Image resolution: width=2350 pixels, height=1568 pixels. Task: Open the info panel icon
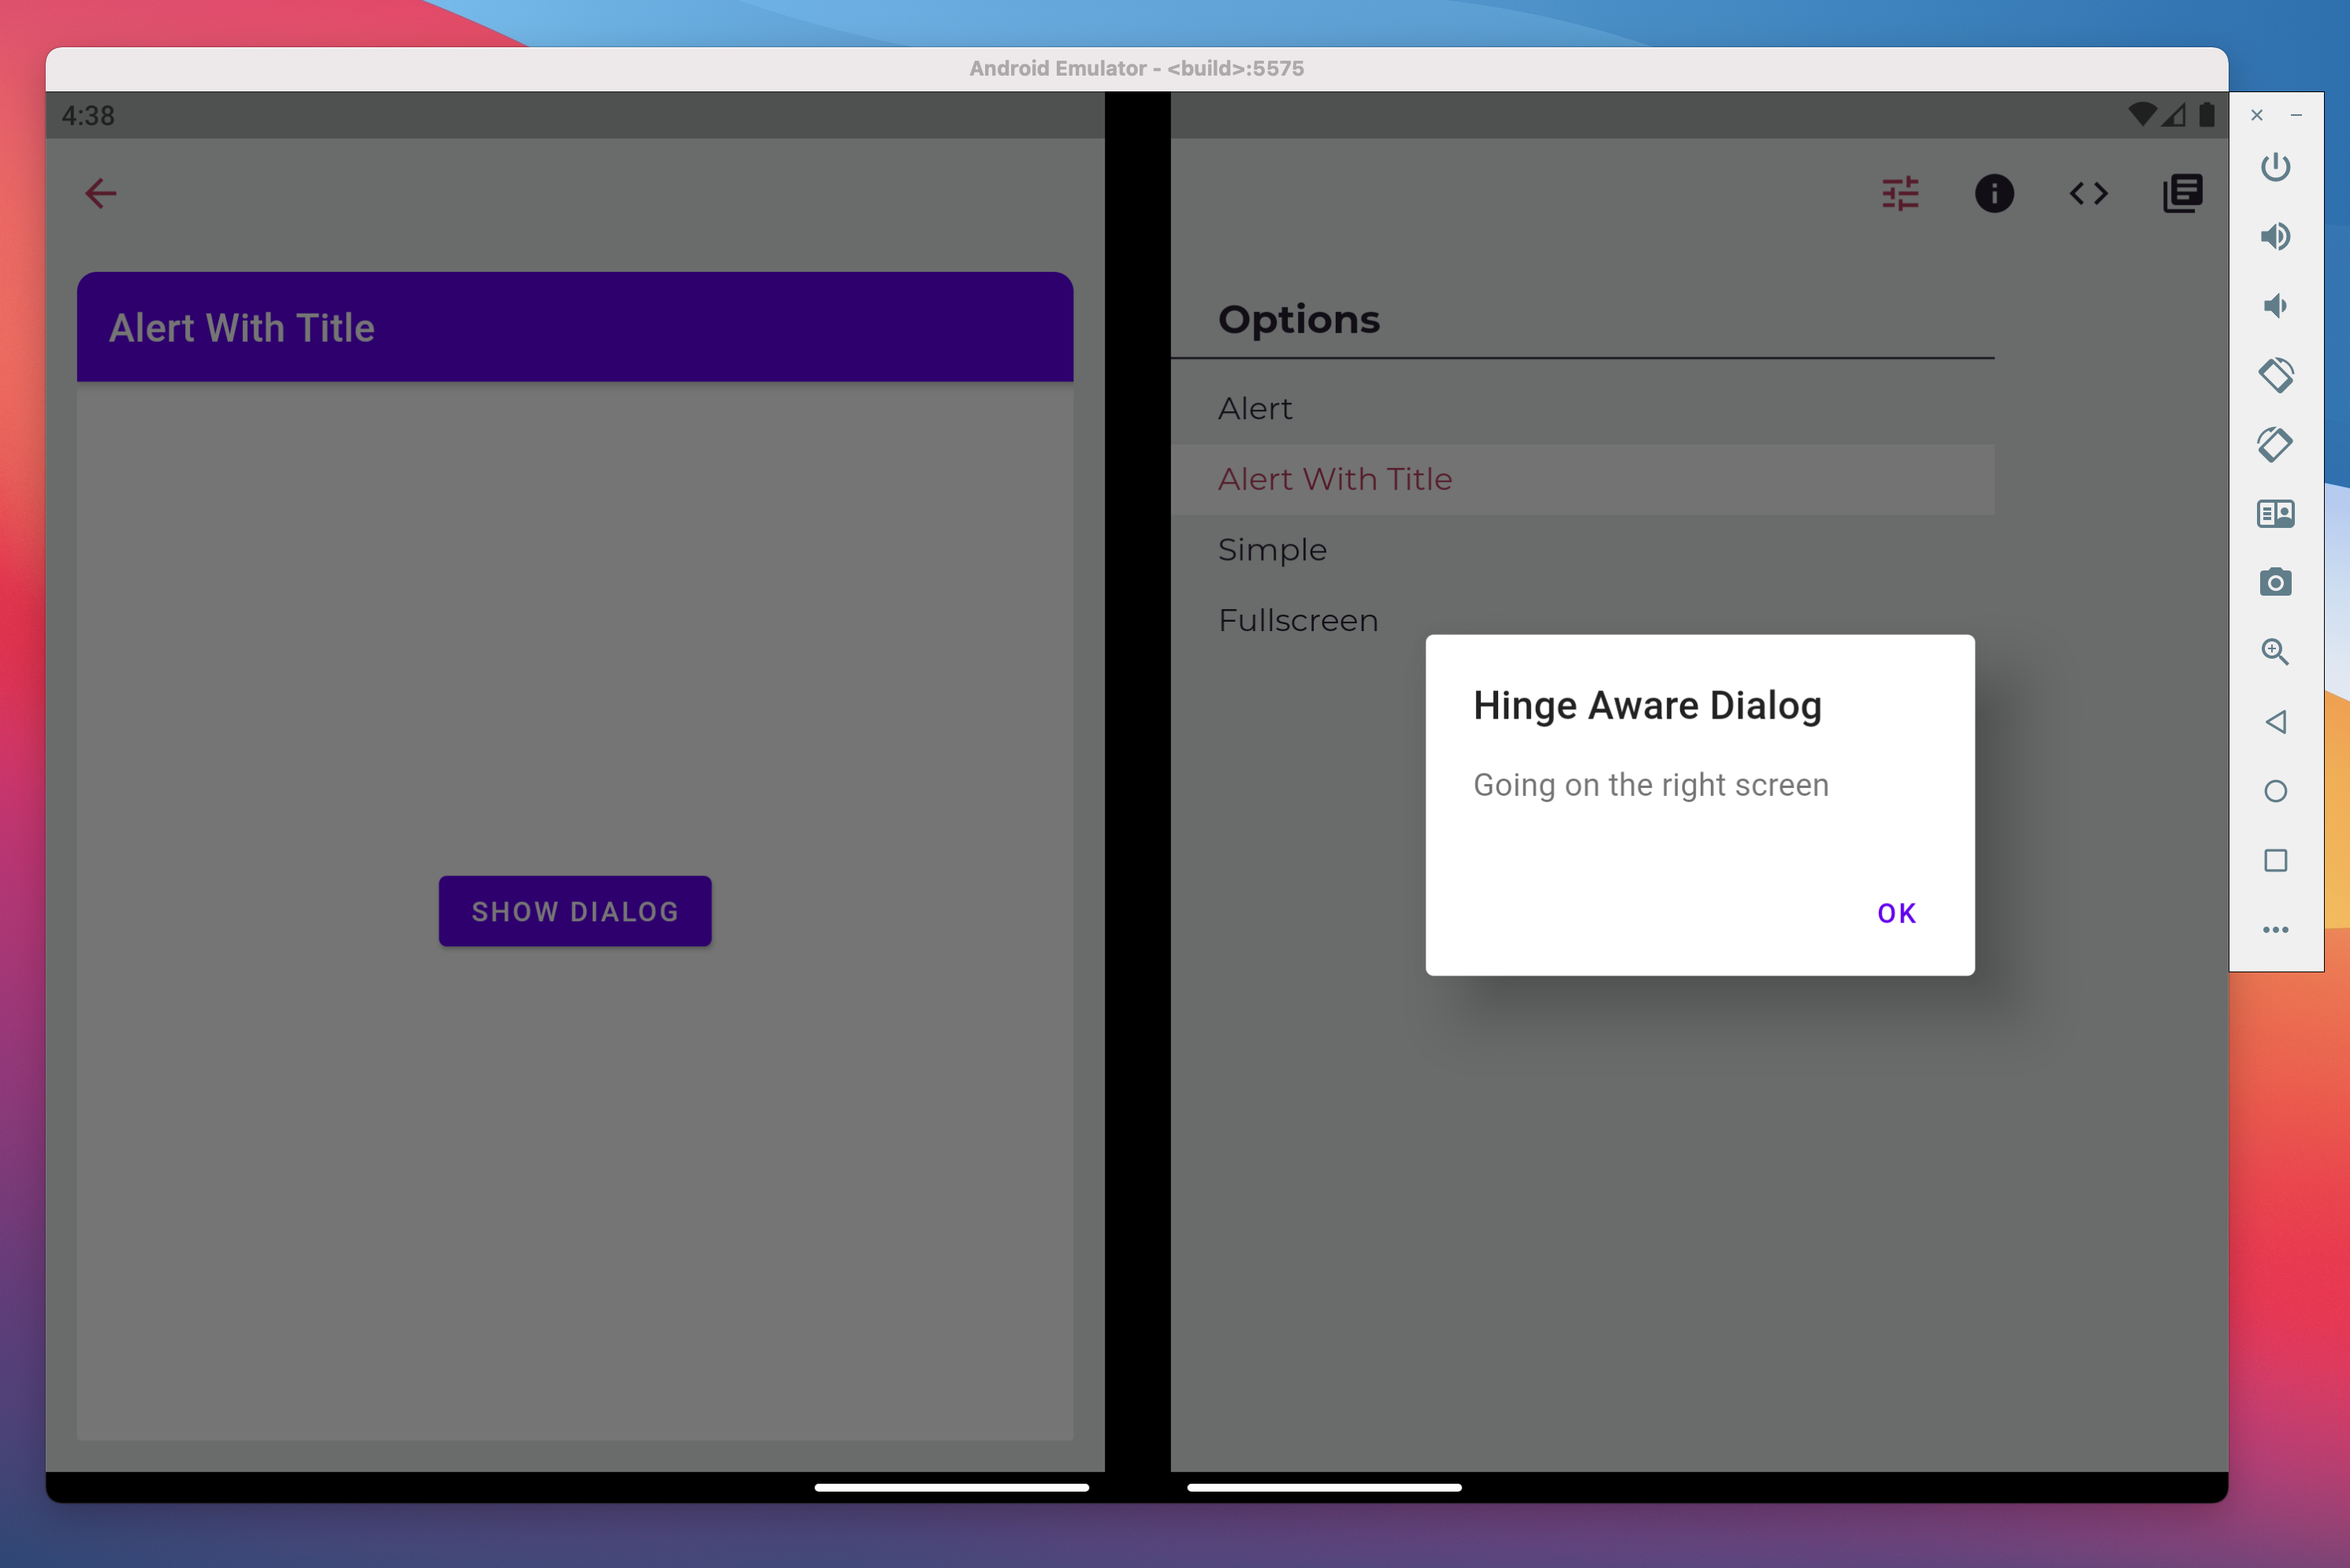point(1991,192)
